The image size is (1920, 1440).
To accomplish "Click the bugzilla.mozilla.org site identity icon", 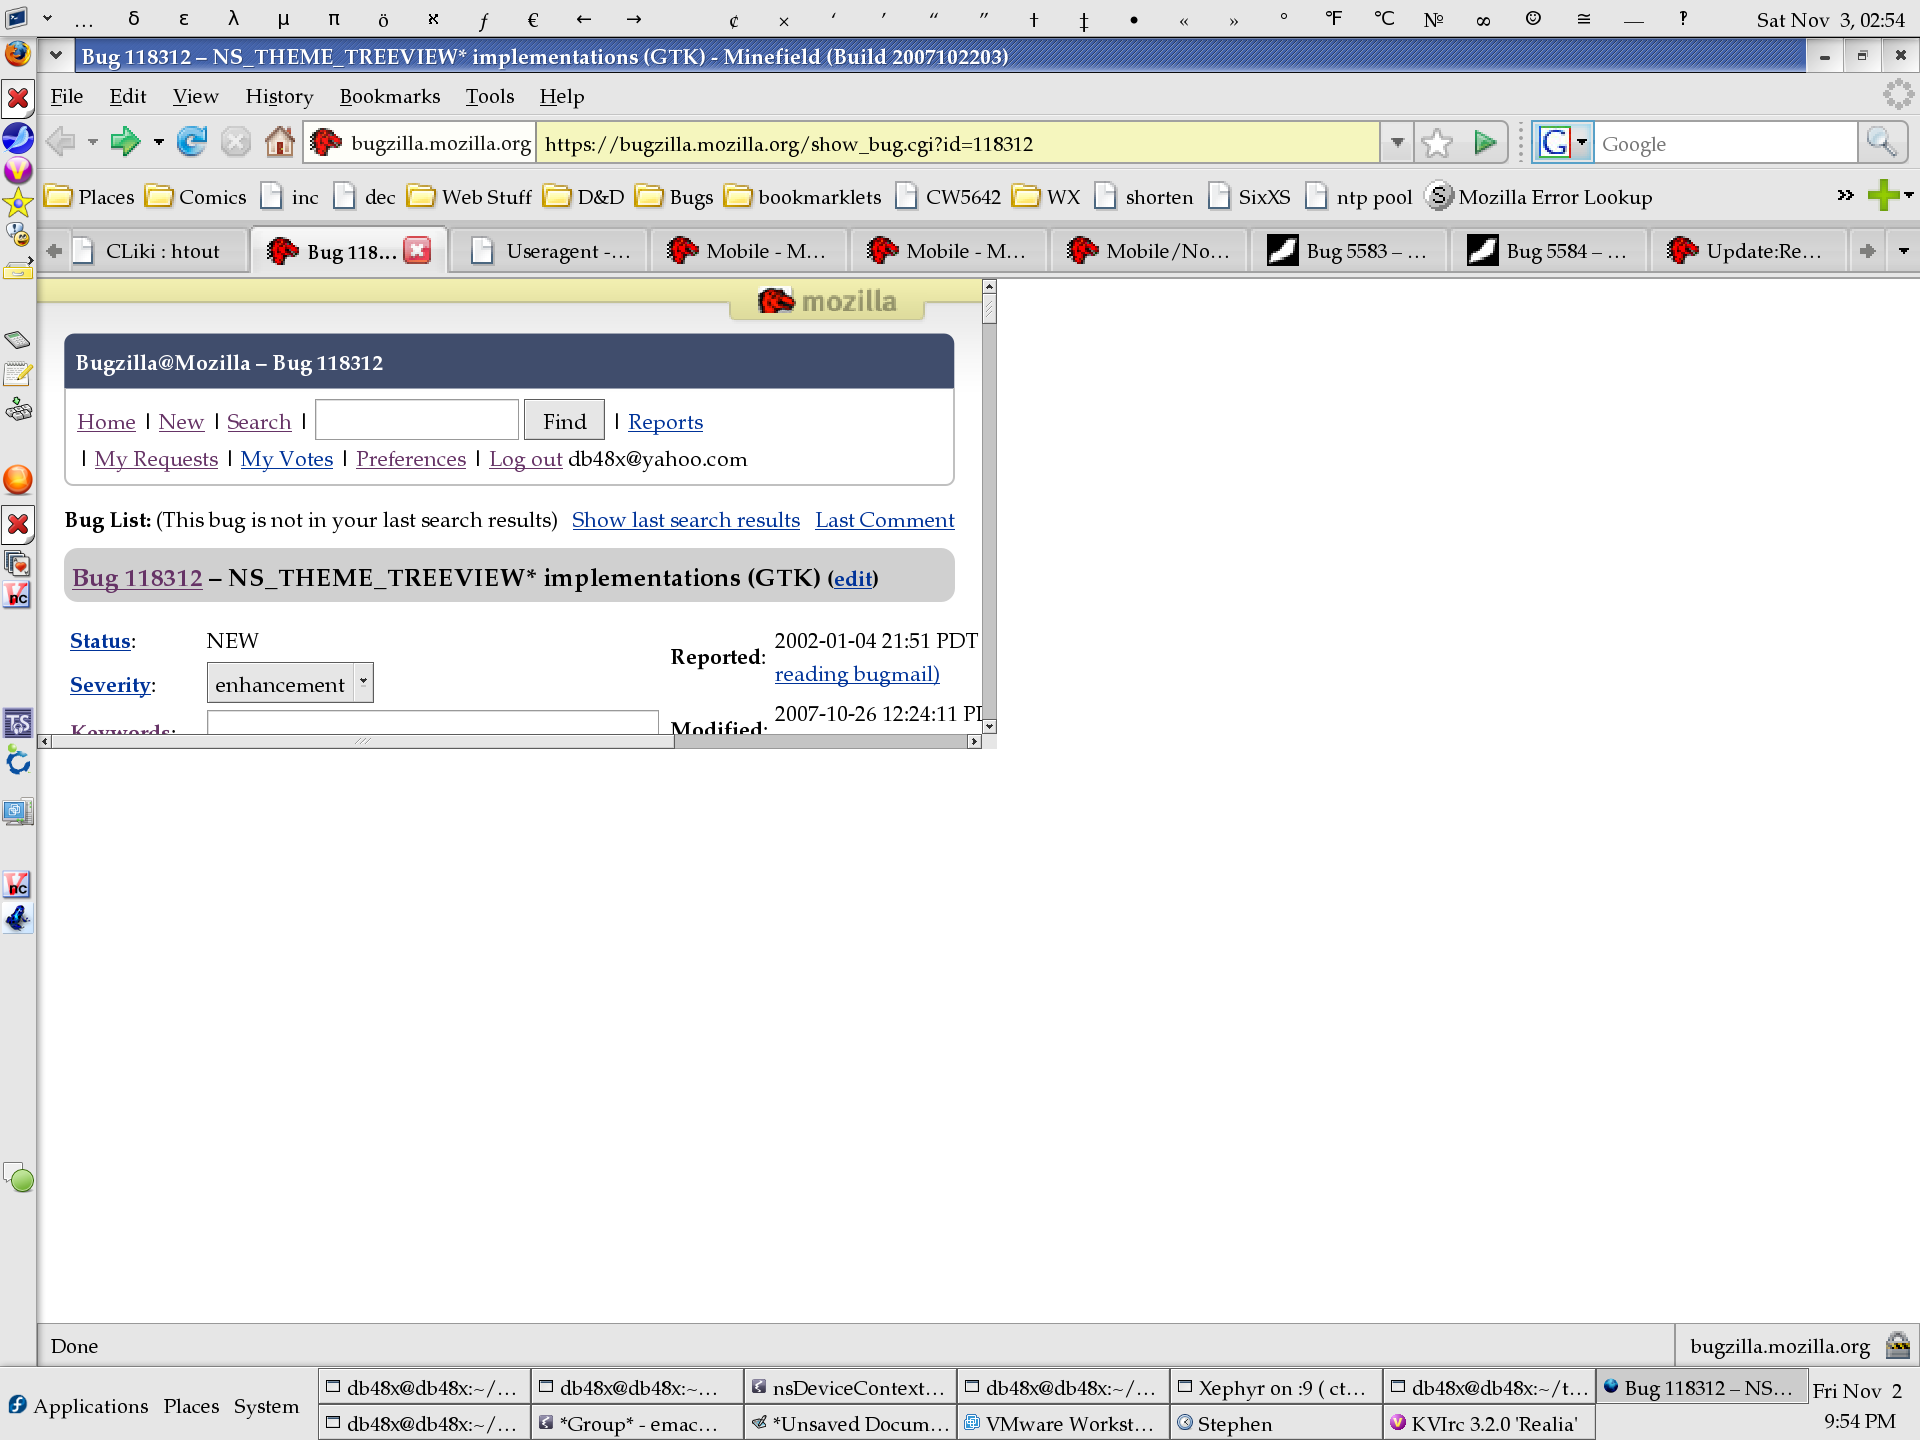I will point(326,143).
